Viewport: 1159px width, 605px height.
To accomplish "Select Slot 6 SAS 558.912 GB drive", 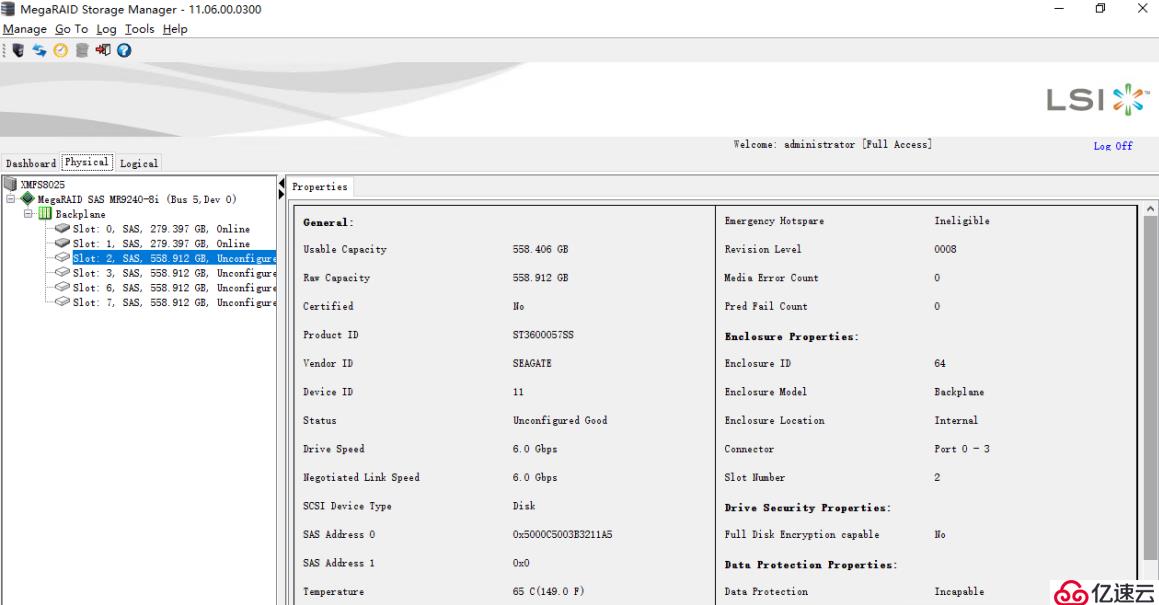I will click(x=174, y=288).
